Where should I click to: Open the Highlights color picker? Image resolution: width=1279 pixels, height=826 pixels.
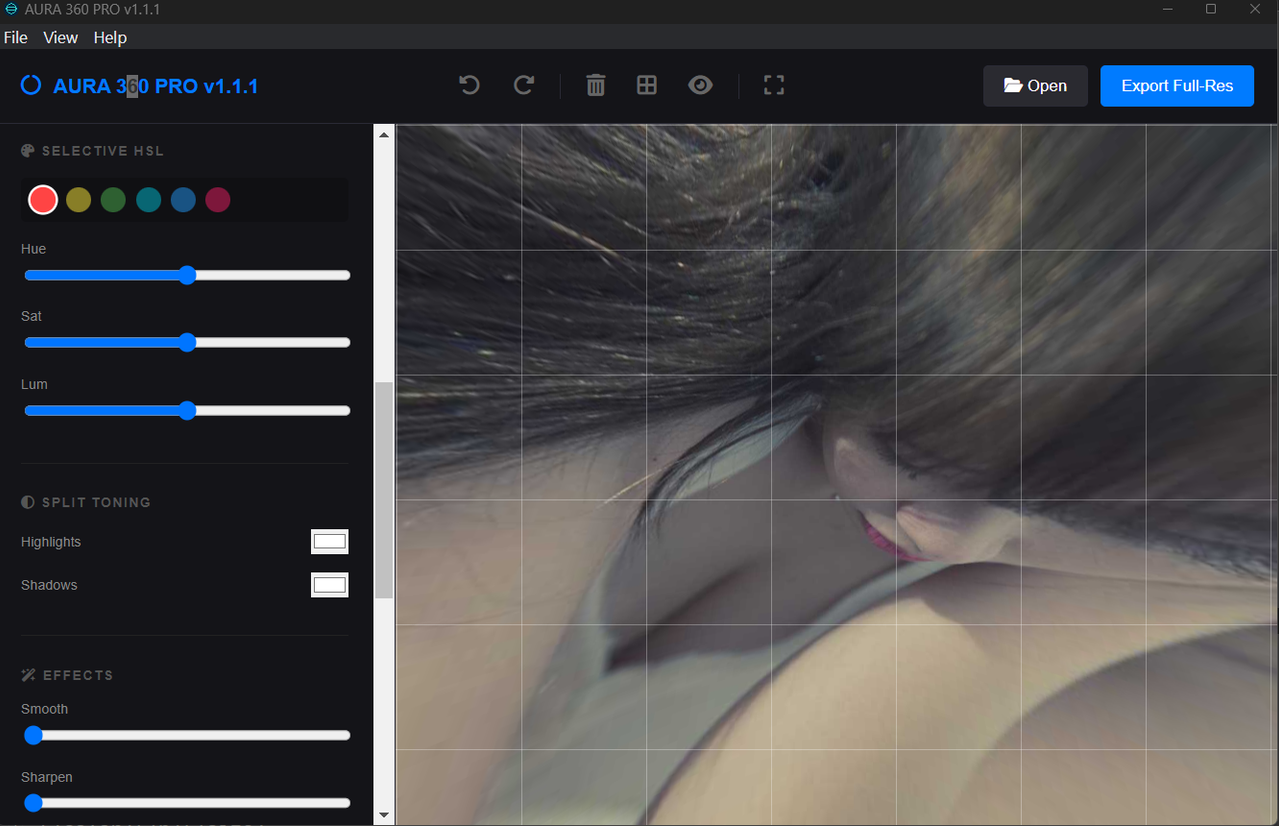click(x=329, y=542)
